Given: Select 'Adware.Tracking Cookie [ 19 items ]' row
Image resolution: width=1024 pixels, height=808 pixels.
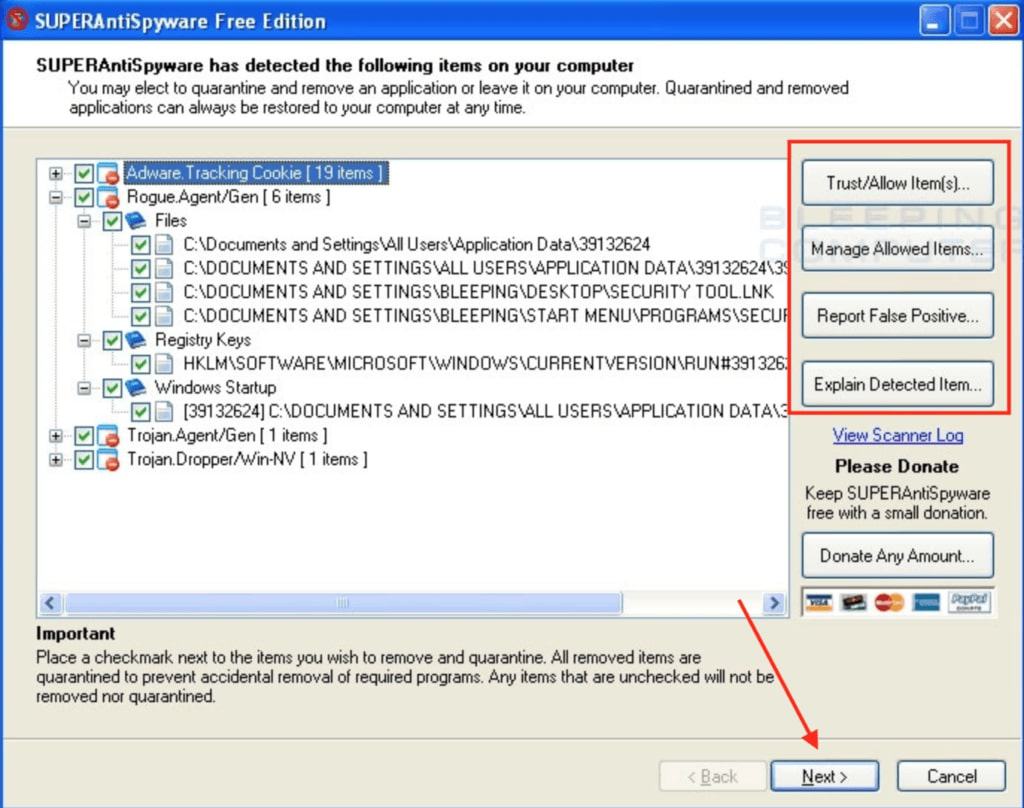Looking at the screenshot, I should tap(256, 173).
